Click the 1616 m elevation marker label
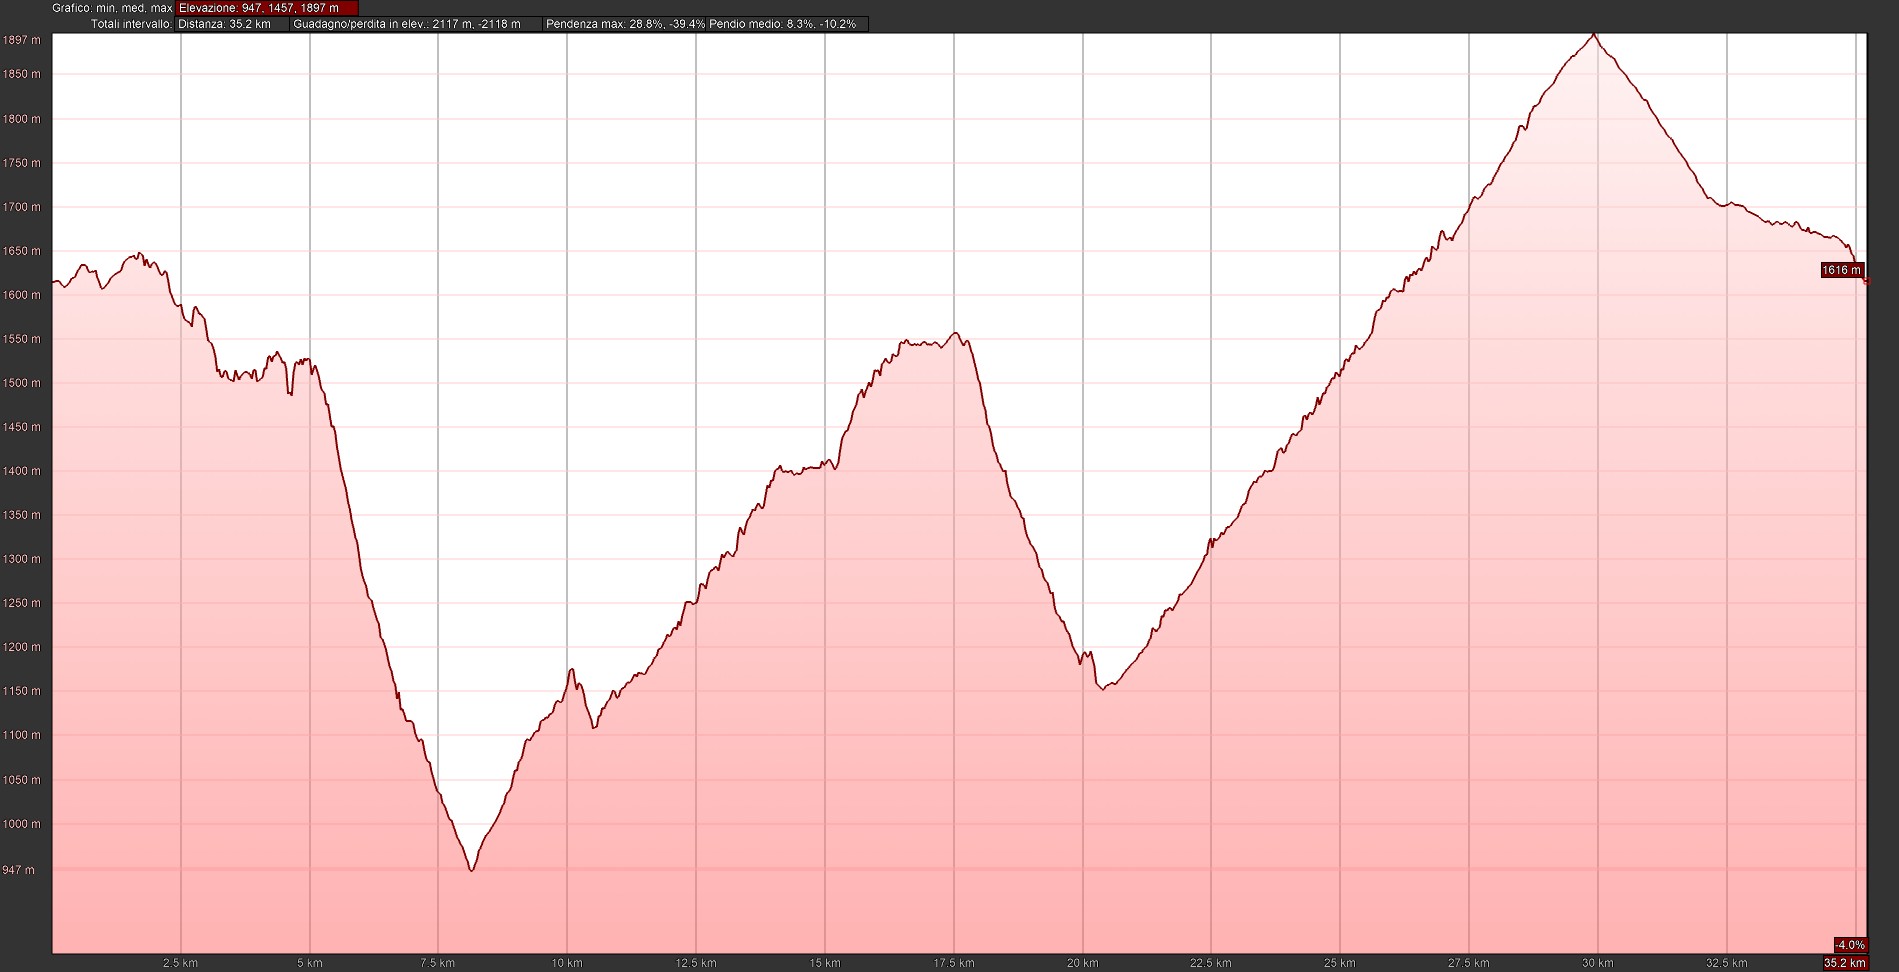The height and width of the screenshot is (972, 1899). point(1841,270)
